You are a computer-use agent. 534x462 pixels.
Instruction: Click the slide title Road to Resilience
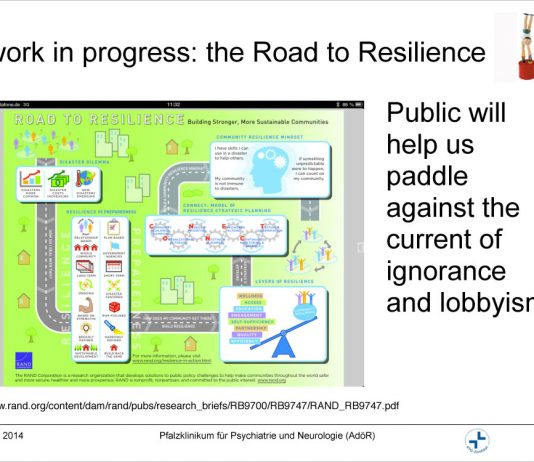coord(243,52)
